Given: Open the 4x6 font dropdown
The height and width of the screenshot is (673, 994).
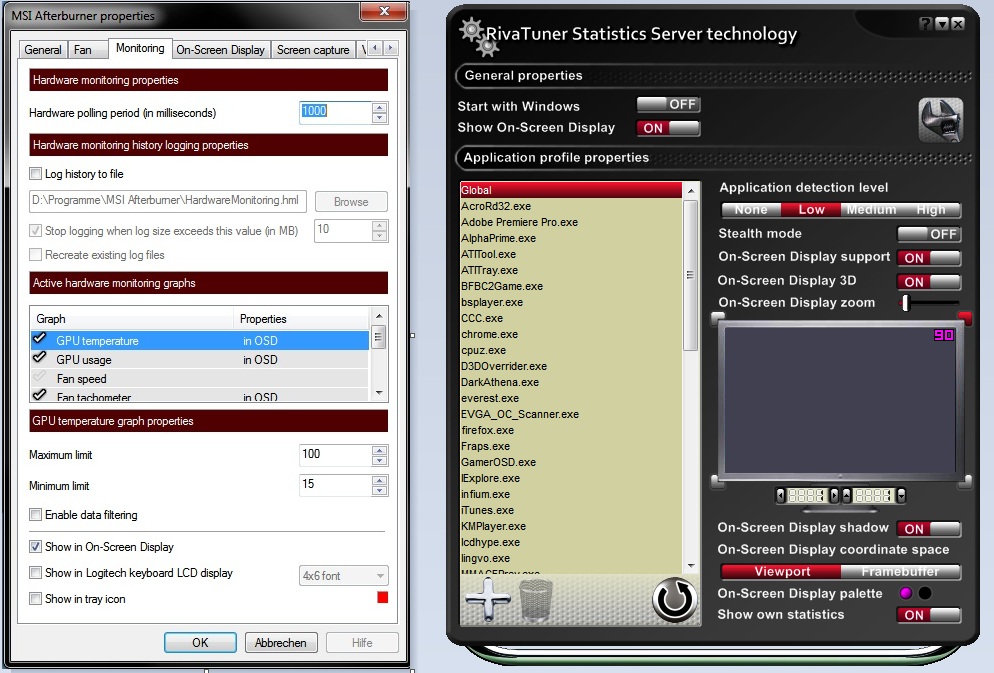Looking at the screenshot, I should (x=344, y=575).
